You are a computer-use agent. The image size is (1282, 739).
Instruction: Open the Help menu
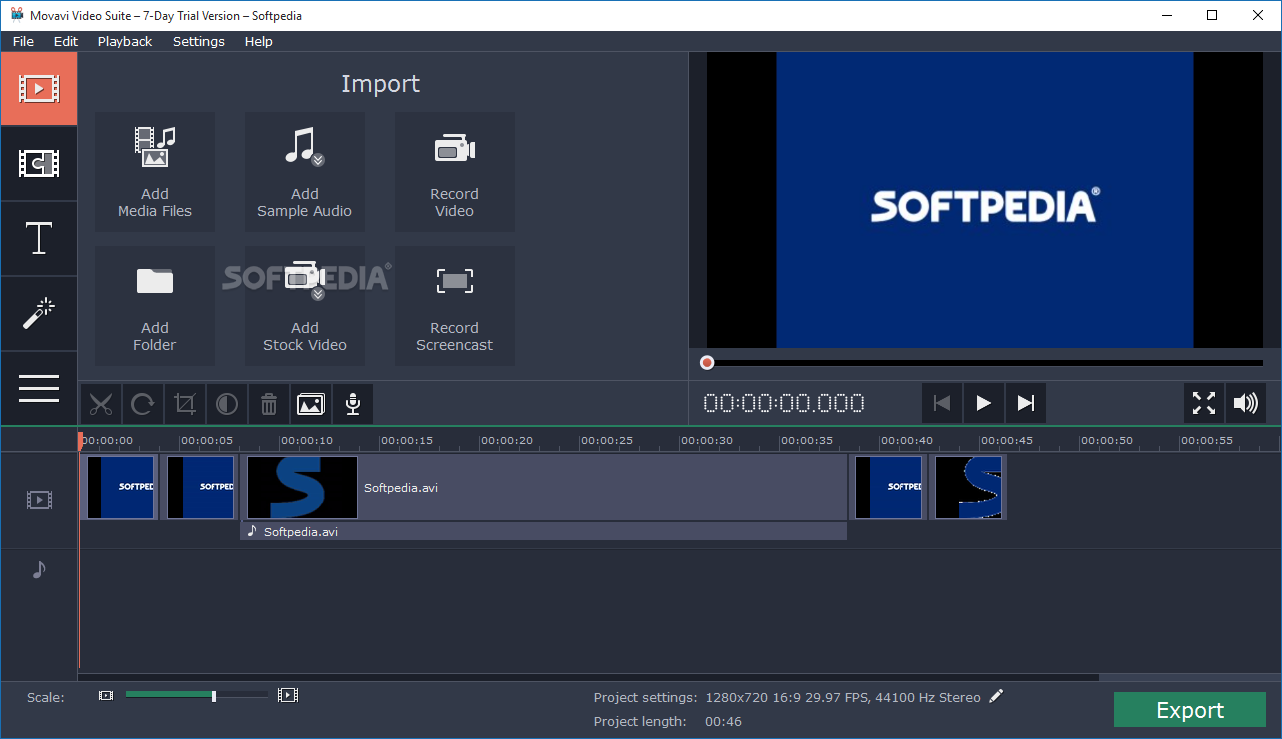pos(258,41)
